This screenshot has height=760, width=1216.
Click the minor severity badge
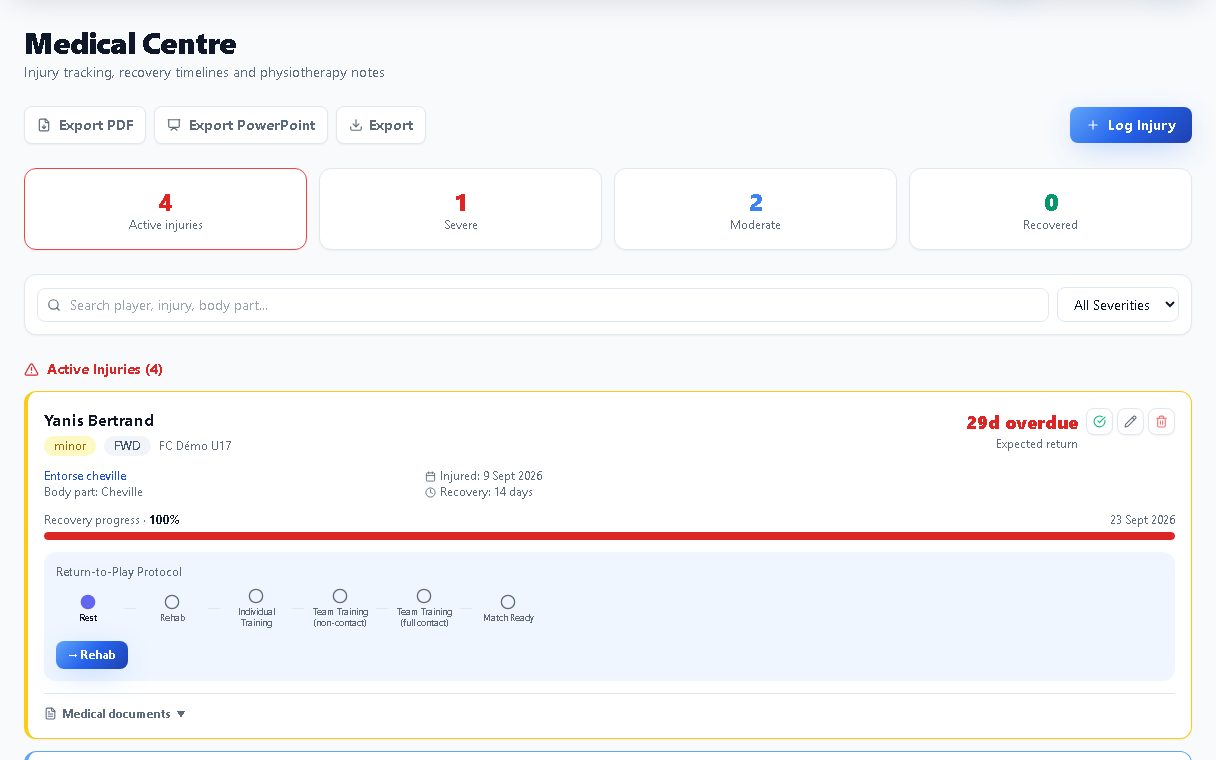coord(70,446)
